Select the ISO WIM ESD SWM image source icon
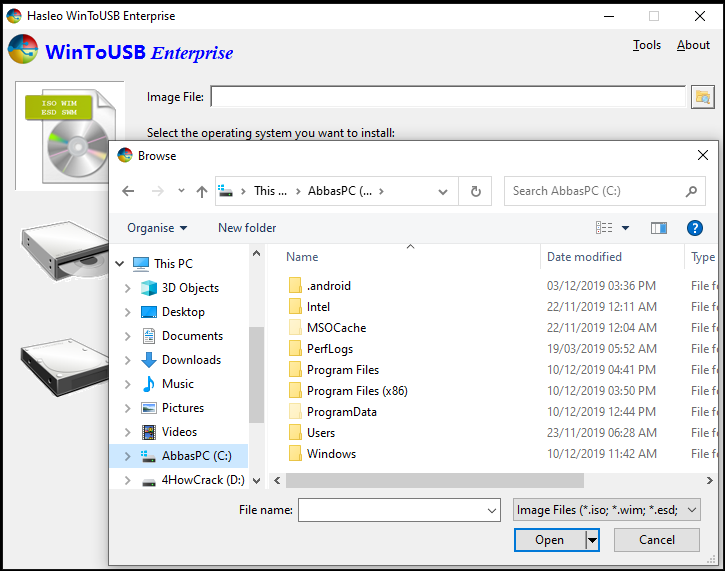This screenshot has height=571, width=725. pos(69,135)
